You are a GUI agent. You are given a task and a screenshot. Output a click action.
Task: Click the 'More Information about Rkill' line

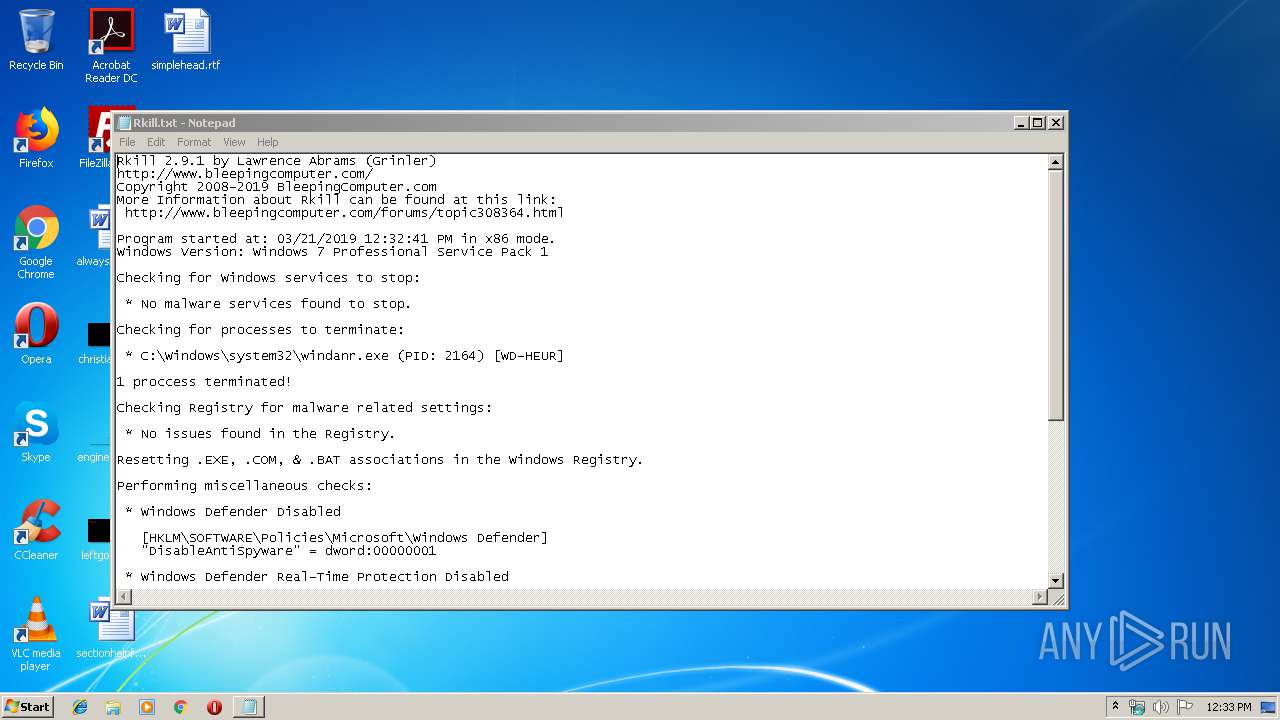[x=336, y=200]
